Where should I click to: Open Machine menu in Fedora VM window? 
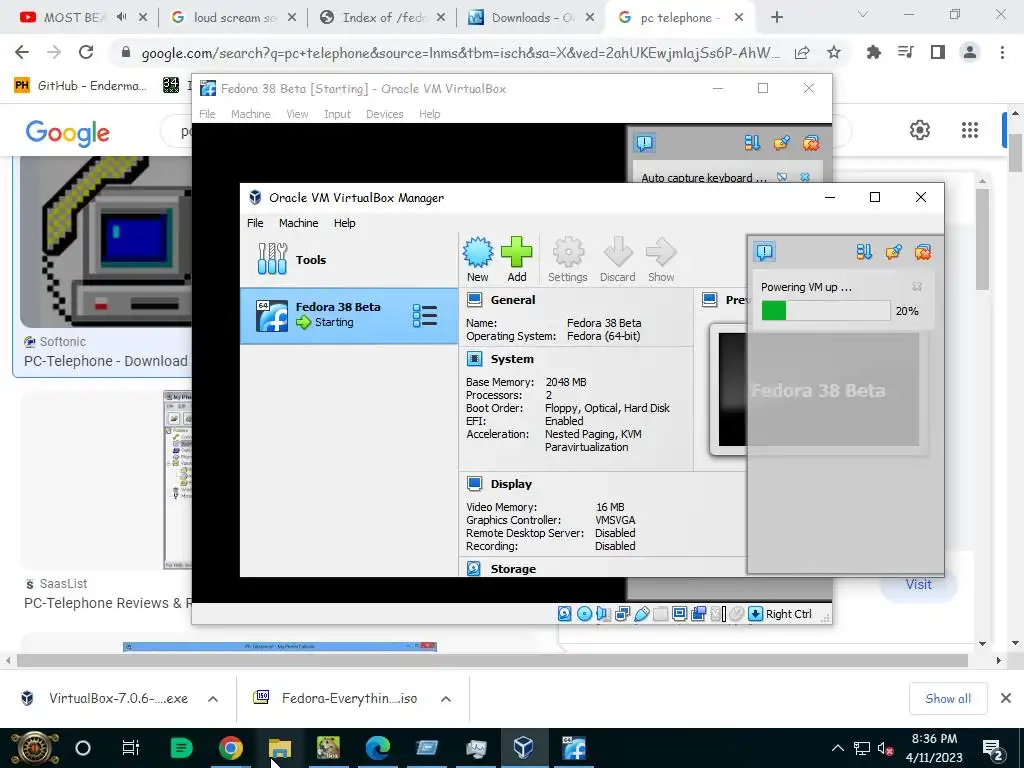[251, 114]
